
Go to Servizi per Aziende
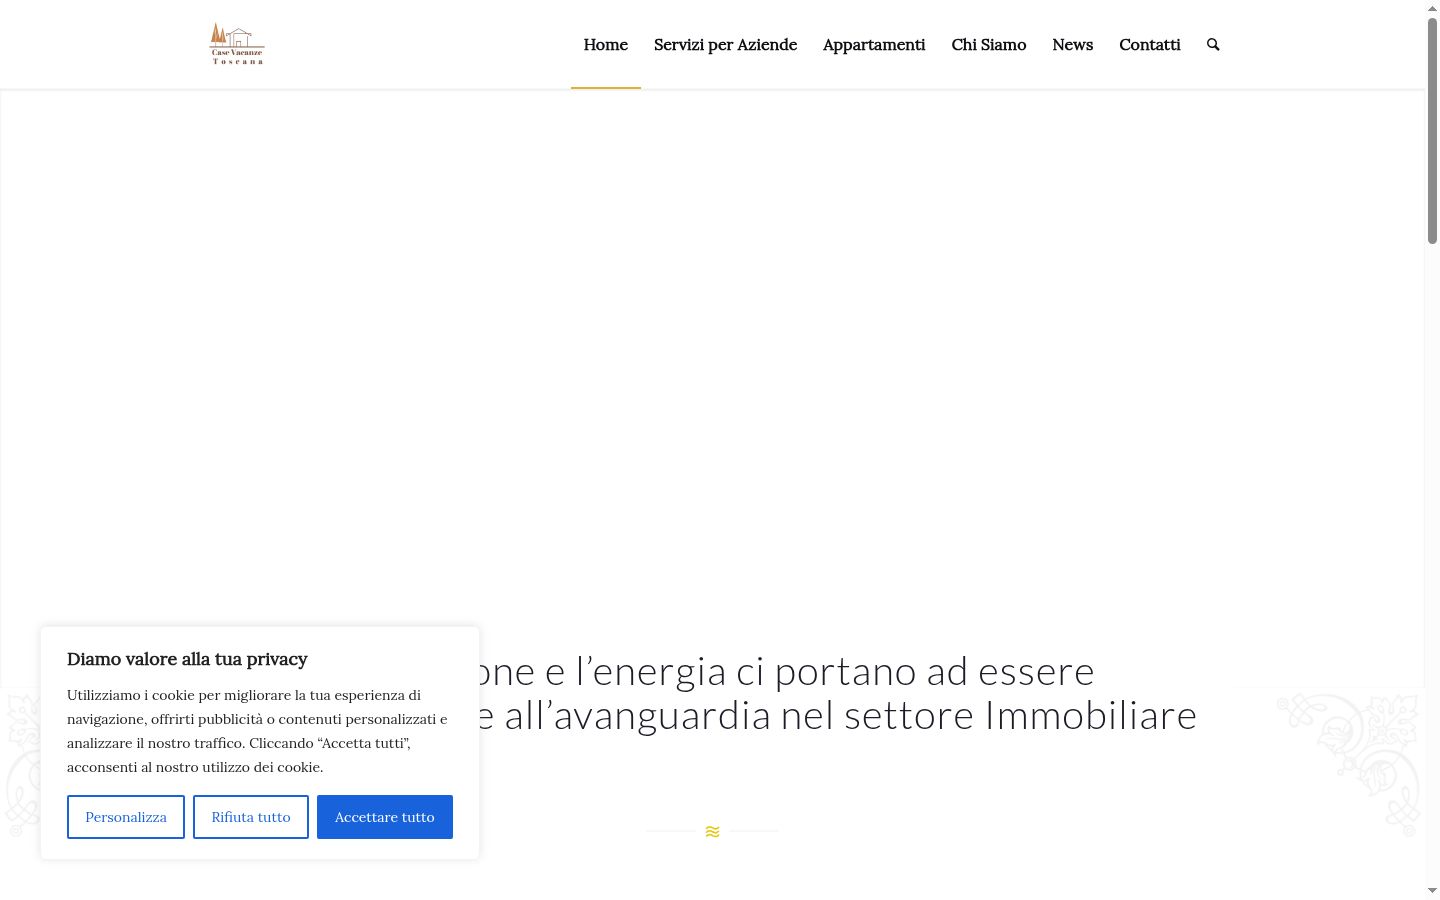725,44
